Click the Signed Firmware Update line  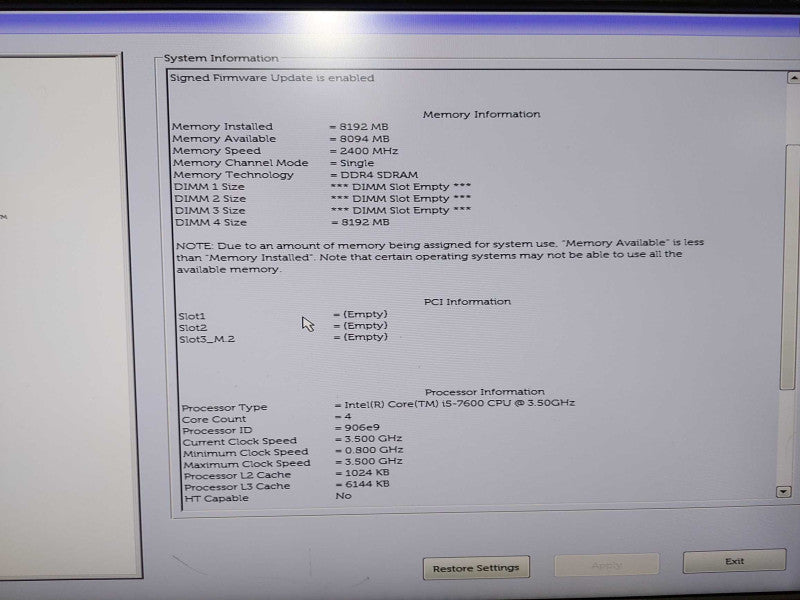(x=272, y=78)
